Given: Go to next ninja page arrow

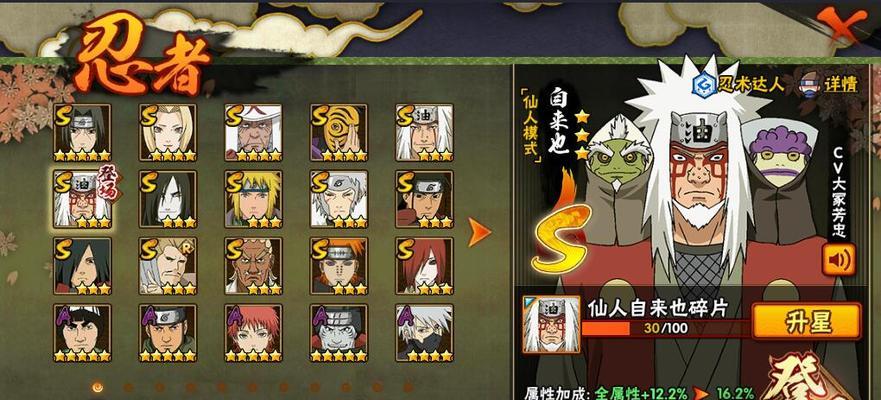Looking at the screenshot, I should click(479, 232).
